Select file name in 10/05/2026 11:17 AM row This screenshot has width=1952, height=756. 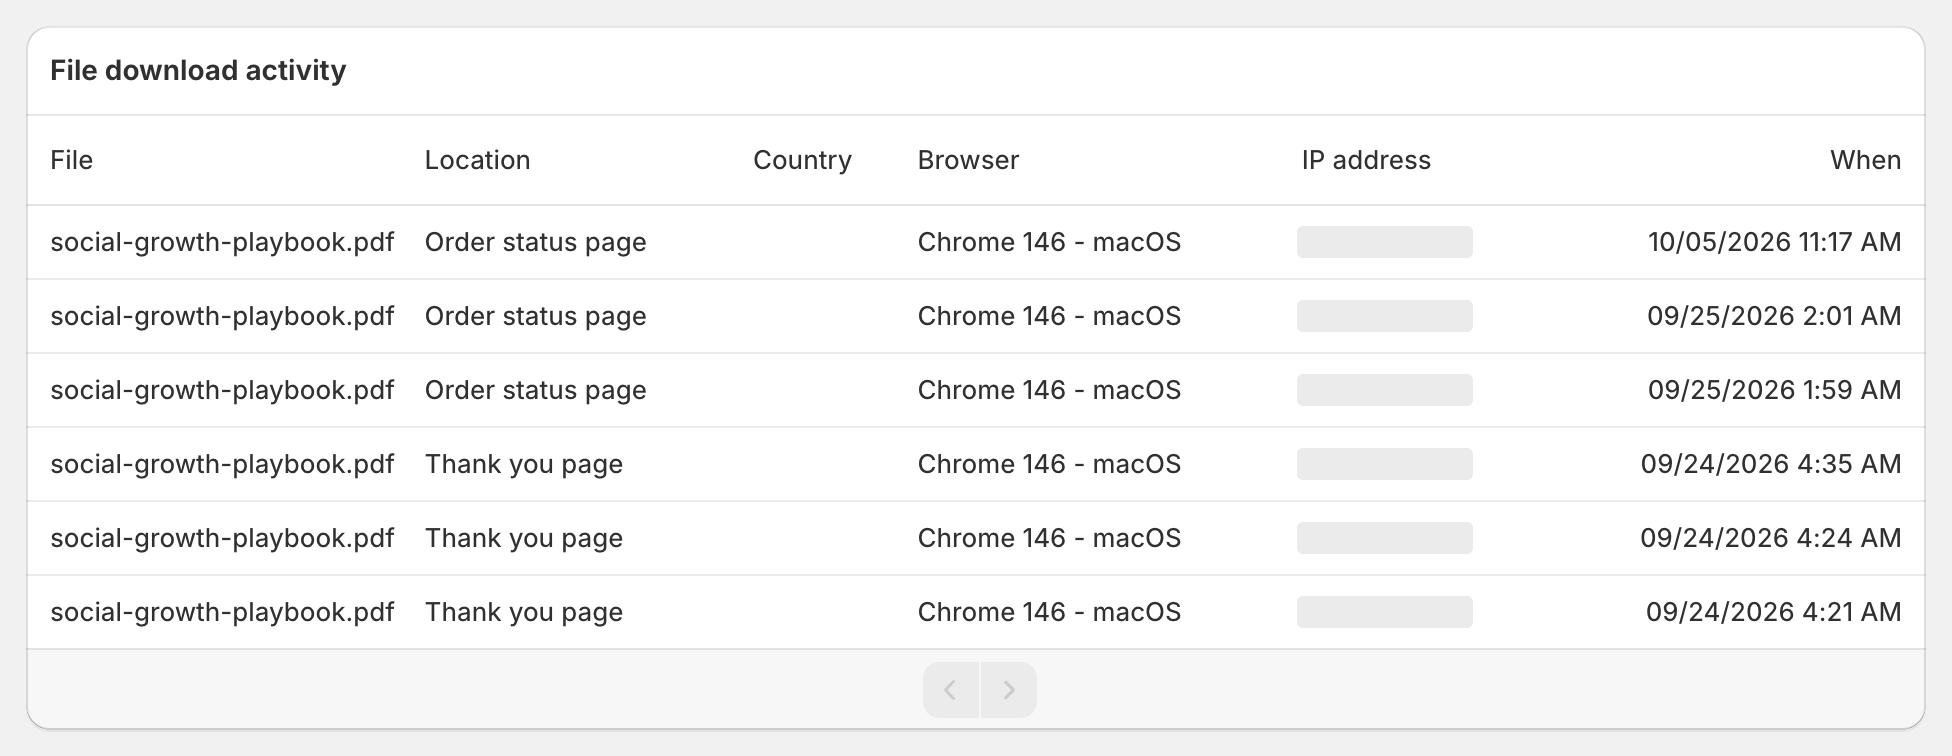pos(222,242)
